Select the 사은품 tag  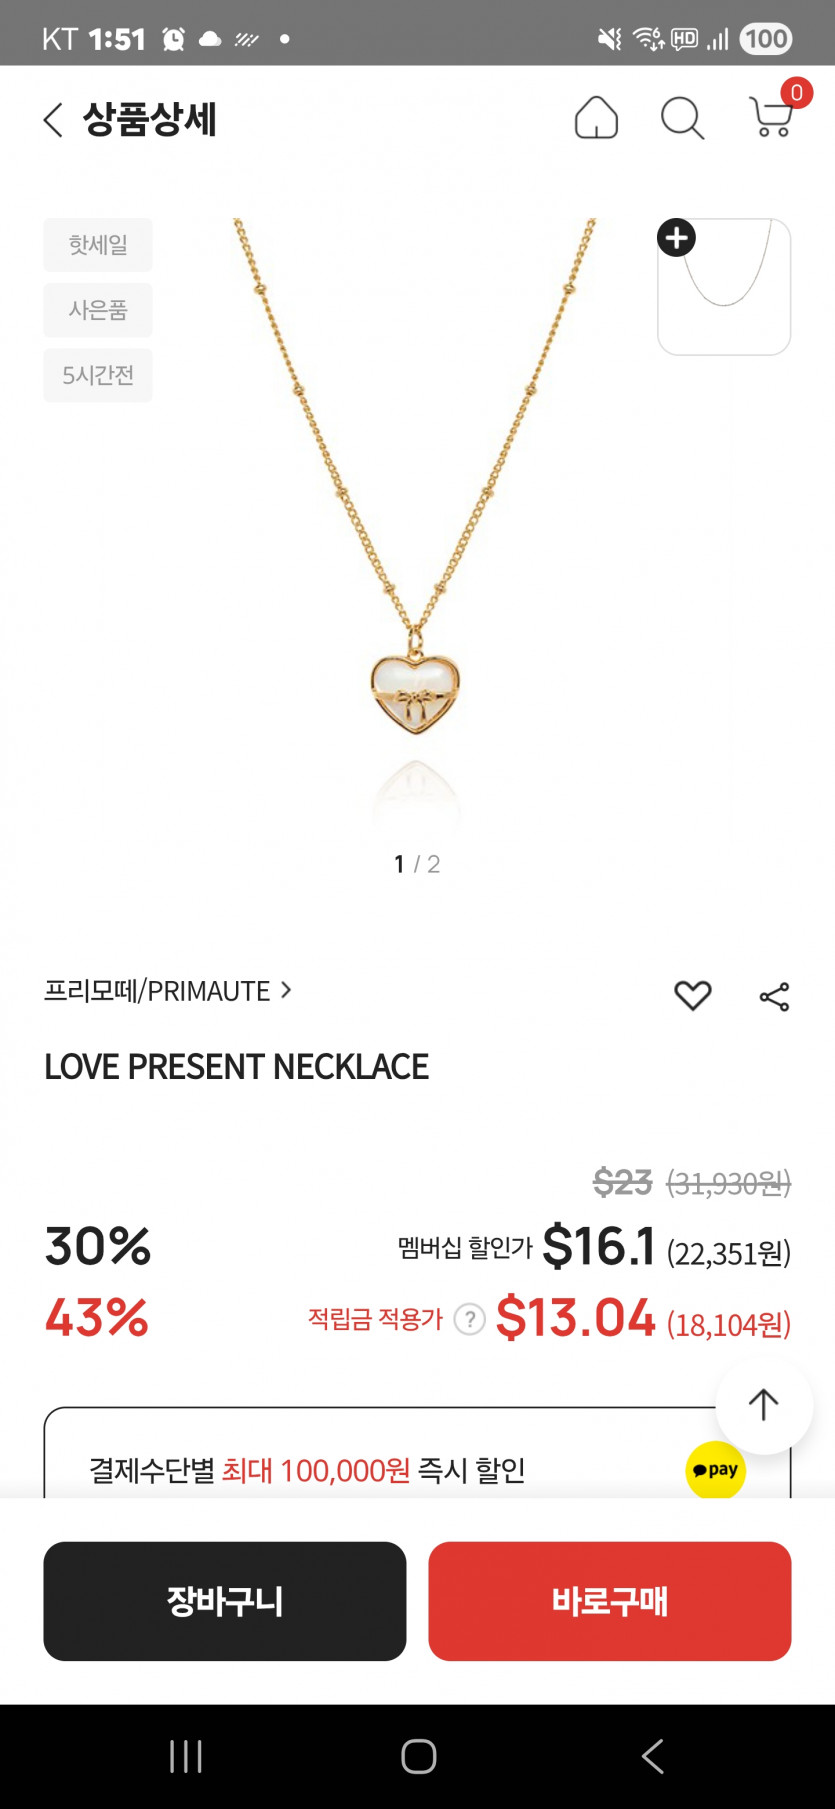click(98, 310)
